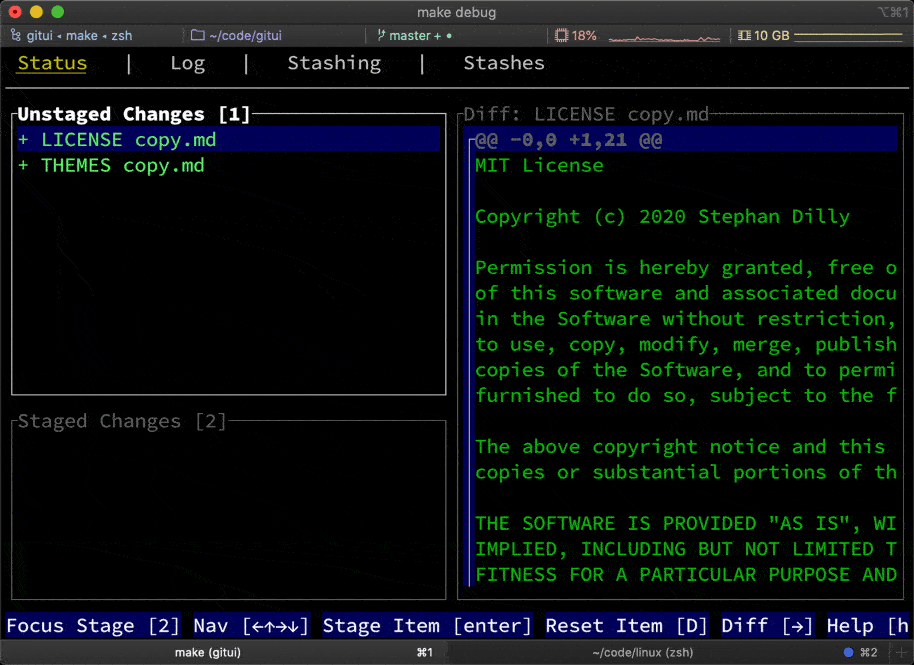The width and height of the screenshot is (914, 665).
Task: Click the git branch icon beside master
Action: tap(381, 35)
